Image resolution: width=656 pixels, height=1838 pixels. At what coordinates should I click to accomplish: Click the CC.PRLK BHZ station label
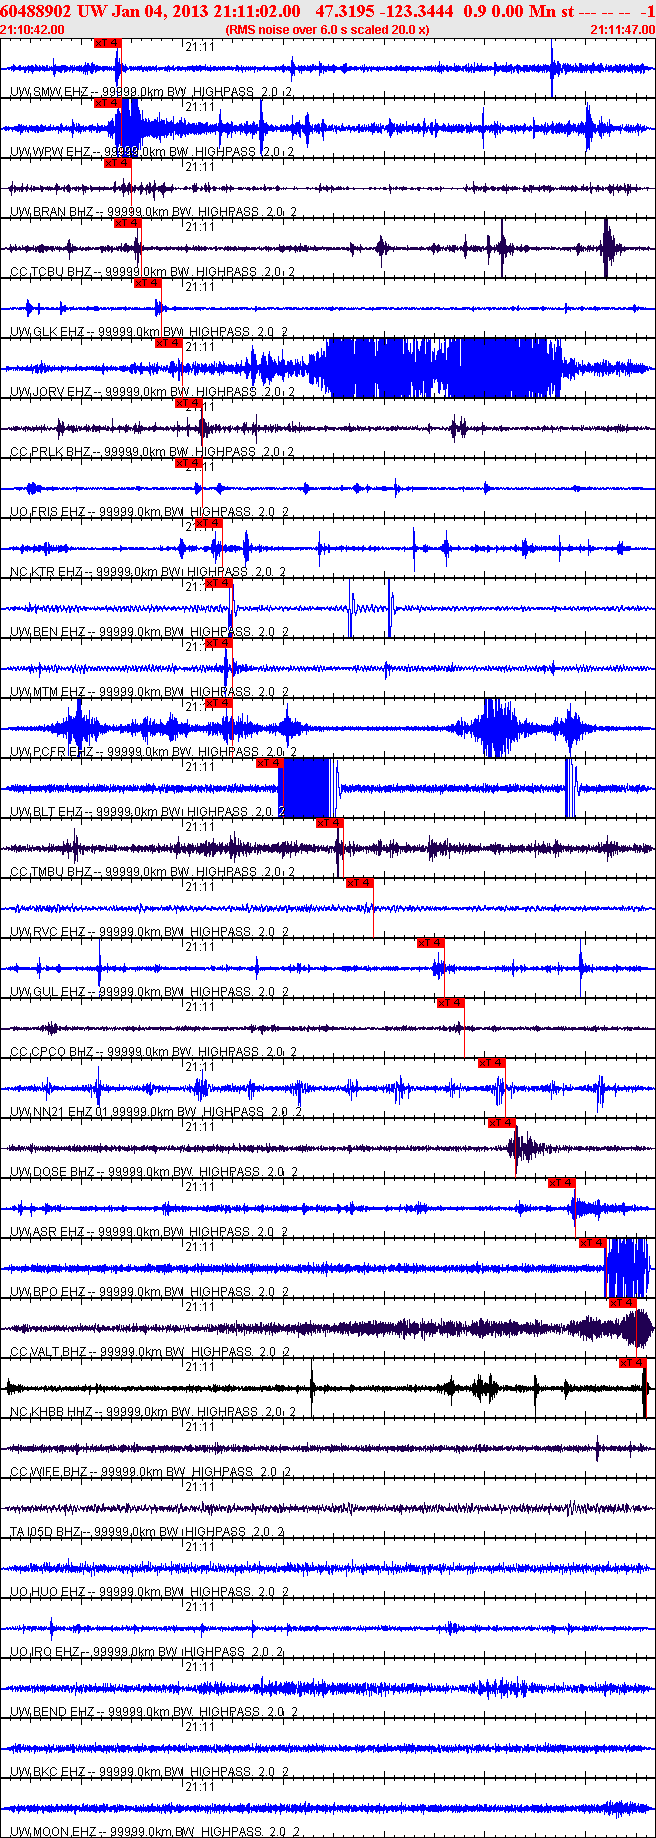pyautogui.click(x=52, y=452)
